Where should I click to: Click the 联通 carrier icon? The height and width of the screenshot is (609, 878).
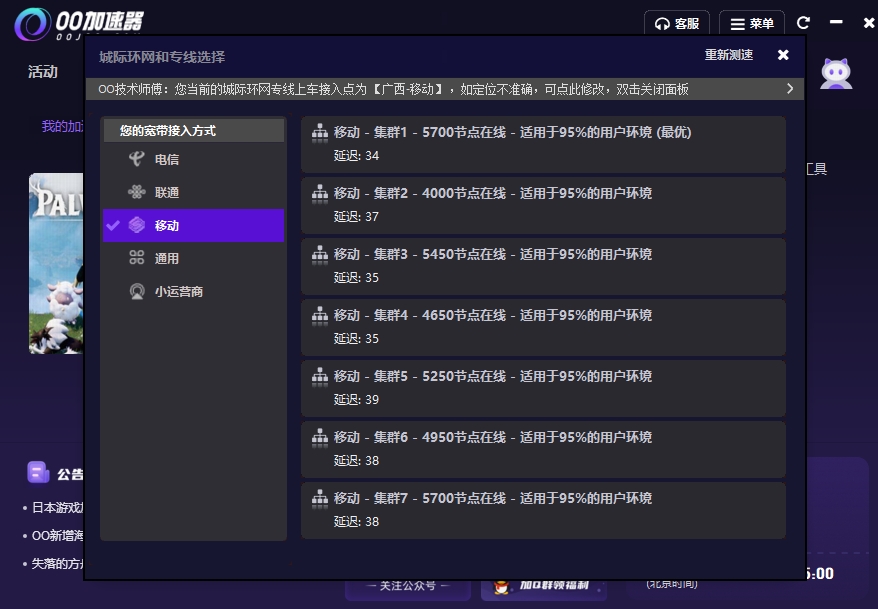tap(137, 192)
